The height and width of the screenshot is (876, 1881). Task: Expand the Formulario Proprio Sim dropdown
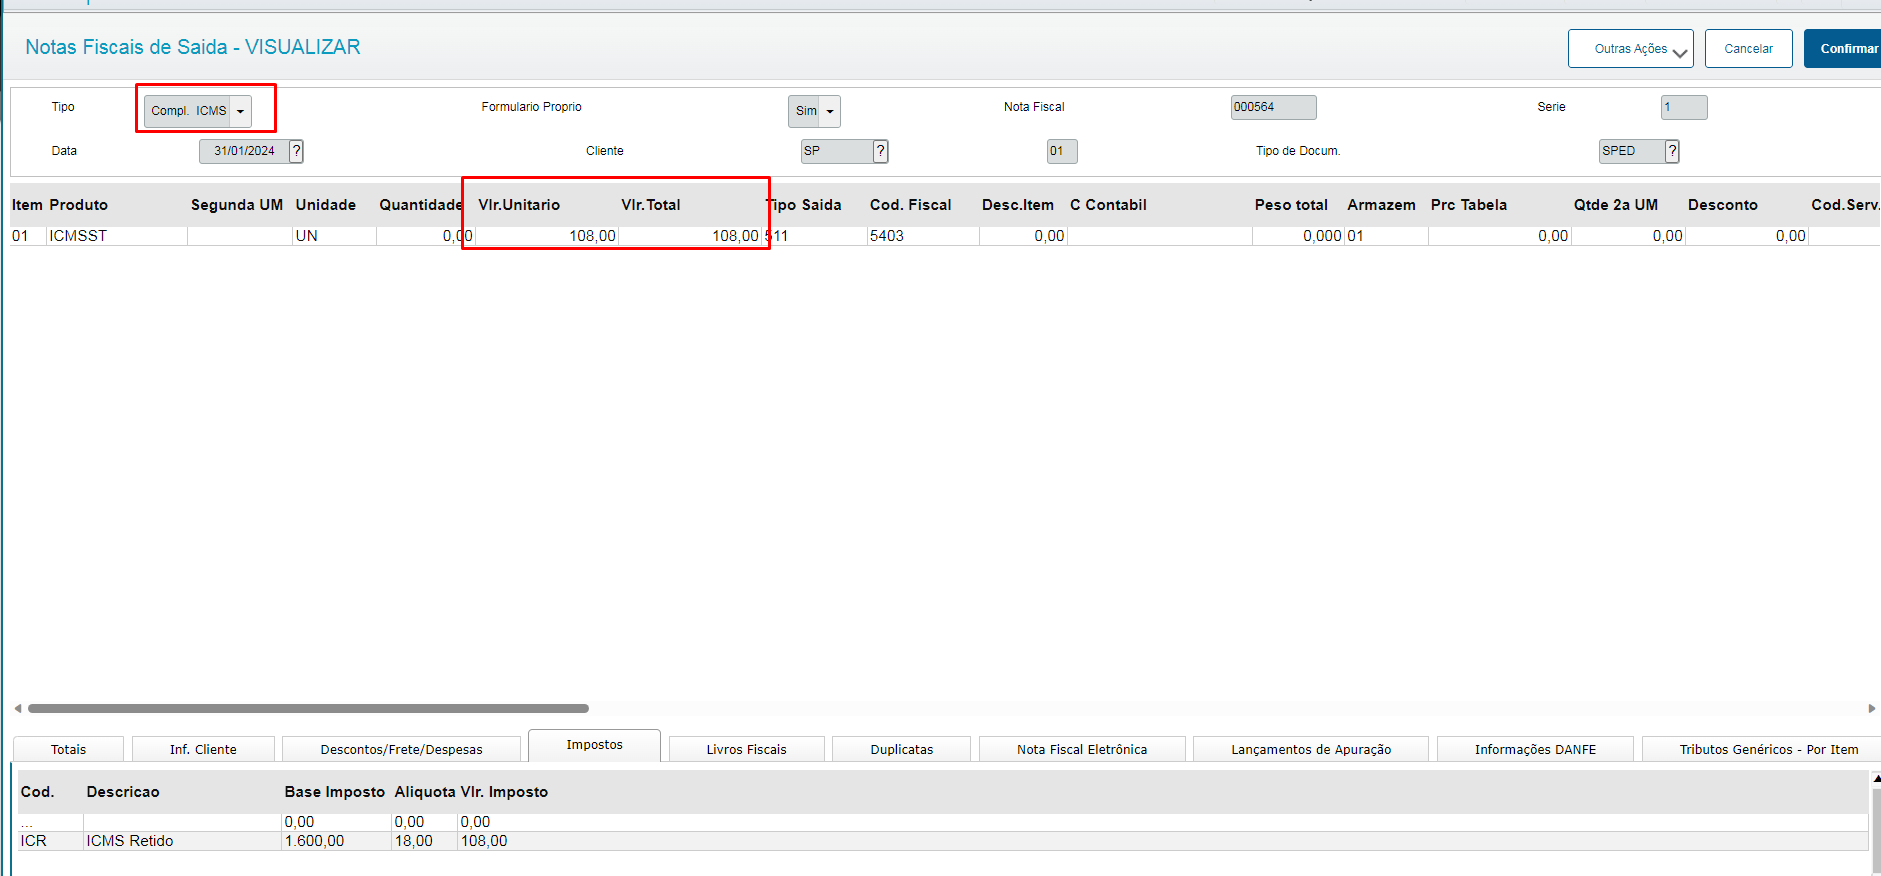pos(829,111)
